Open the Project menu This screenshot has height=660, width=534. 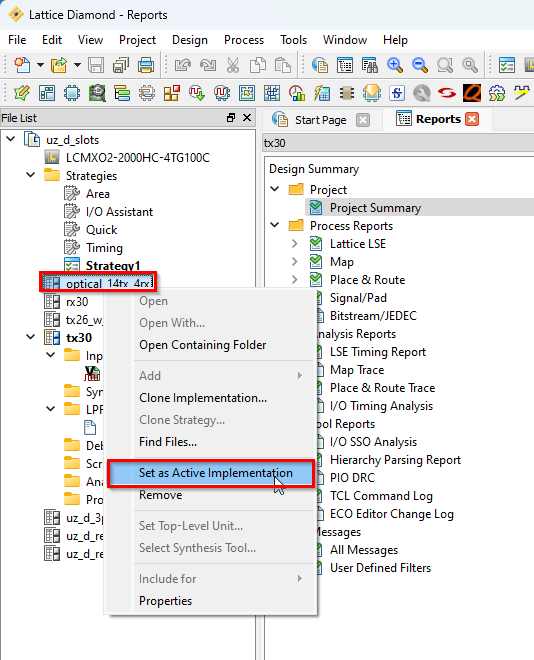pos(137,40)
